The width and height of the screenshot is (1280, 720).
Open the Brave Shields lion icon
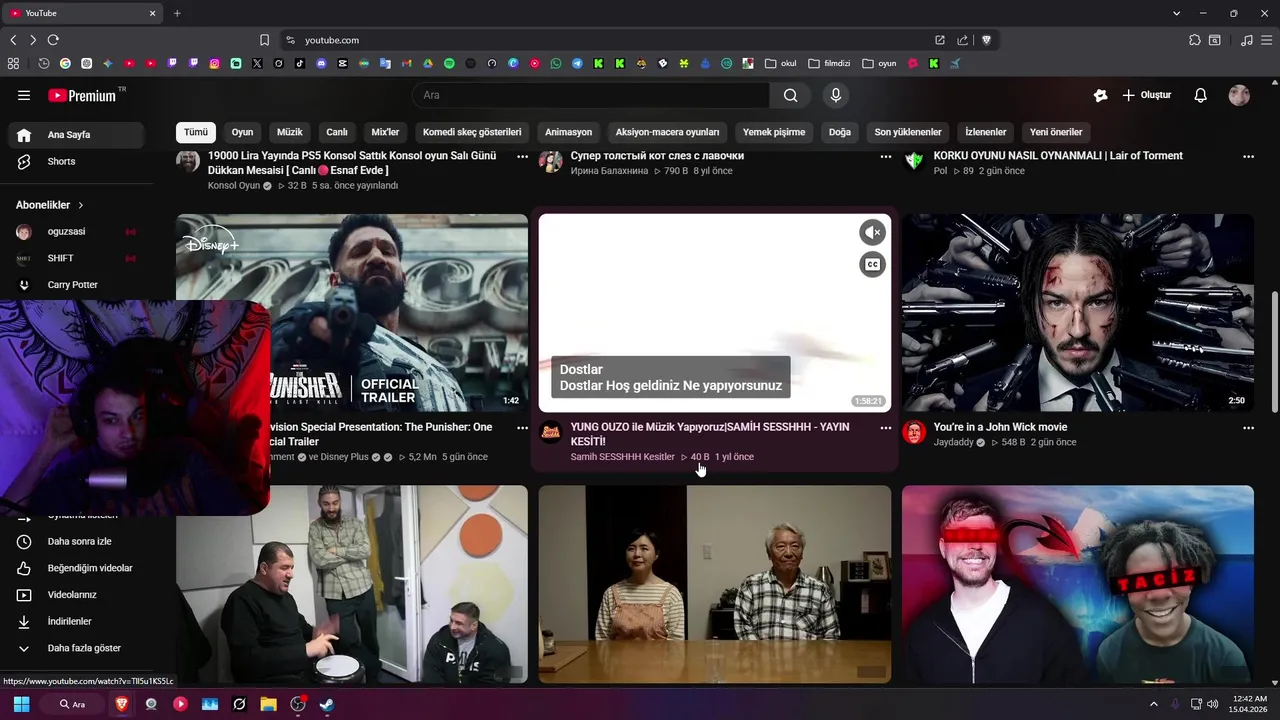pyautogui.click(x=986, y=40)
